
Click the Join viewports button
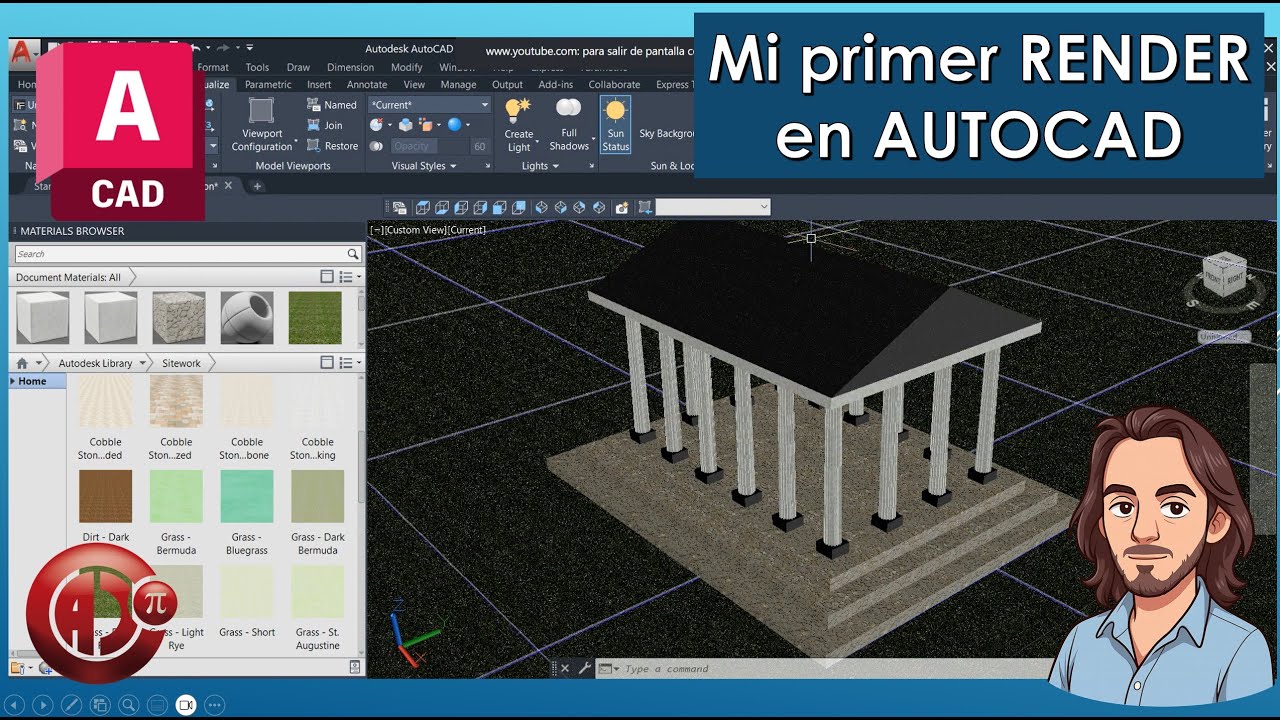(x=325, y=125)
